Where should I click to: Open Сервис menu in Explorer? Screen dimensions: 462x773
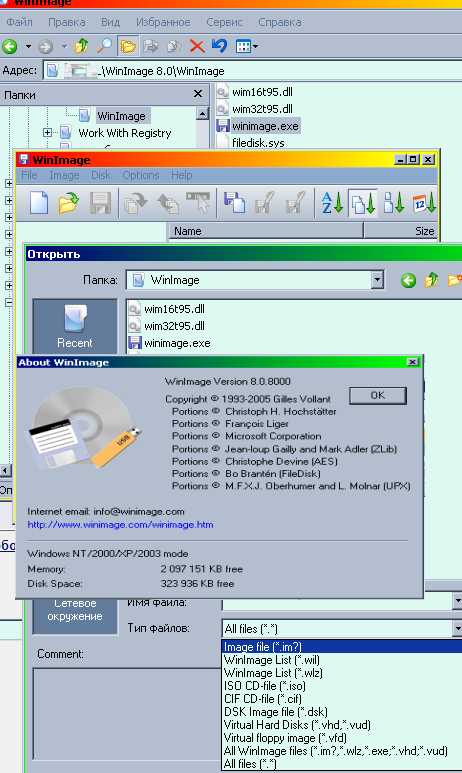point(224,22)
